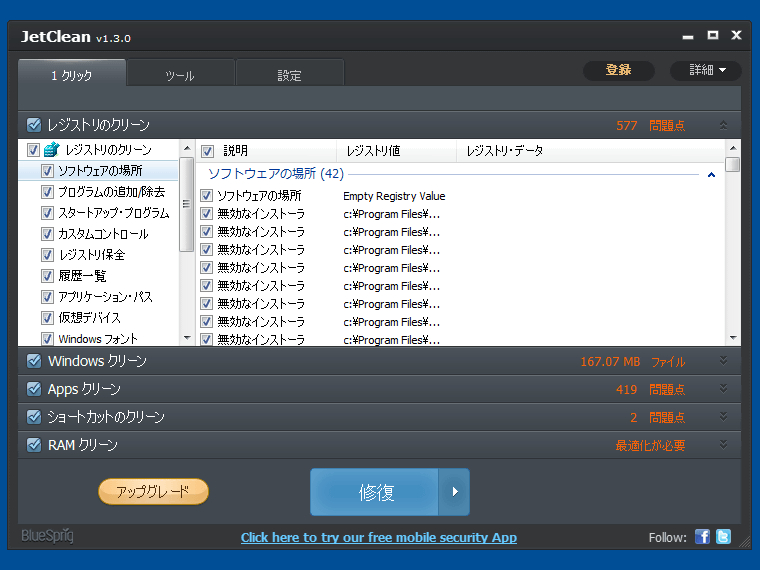Viewport: 760px width, 570px height.
Task: Uncheck ソフトウェアの場所 in the left tree
Action: (47, 171)
